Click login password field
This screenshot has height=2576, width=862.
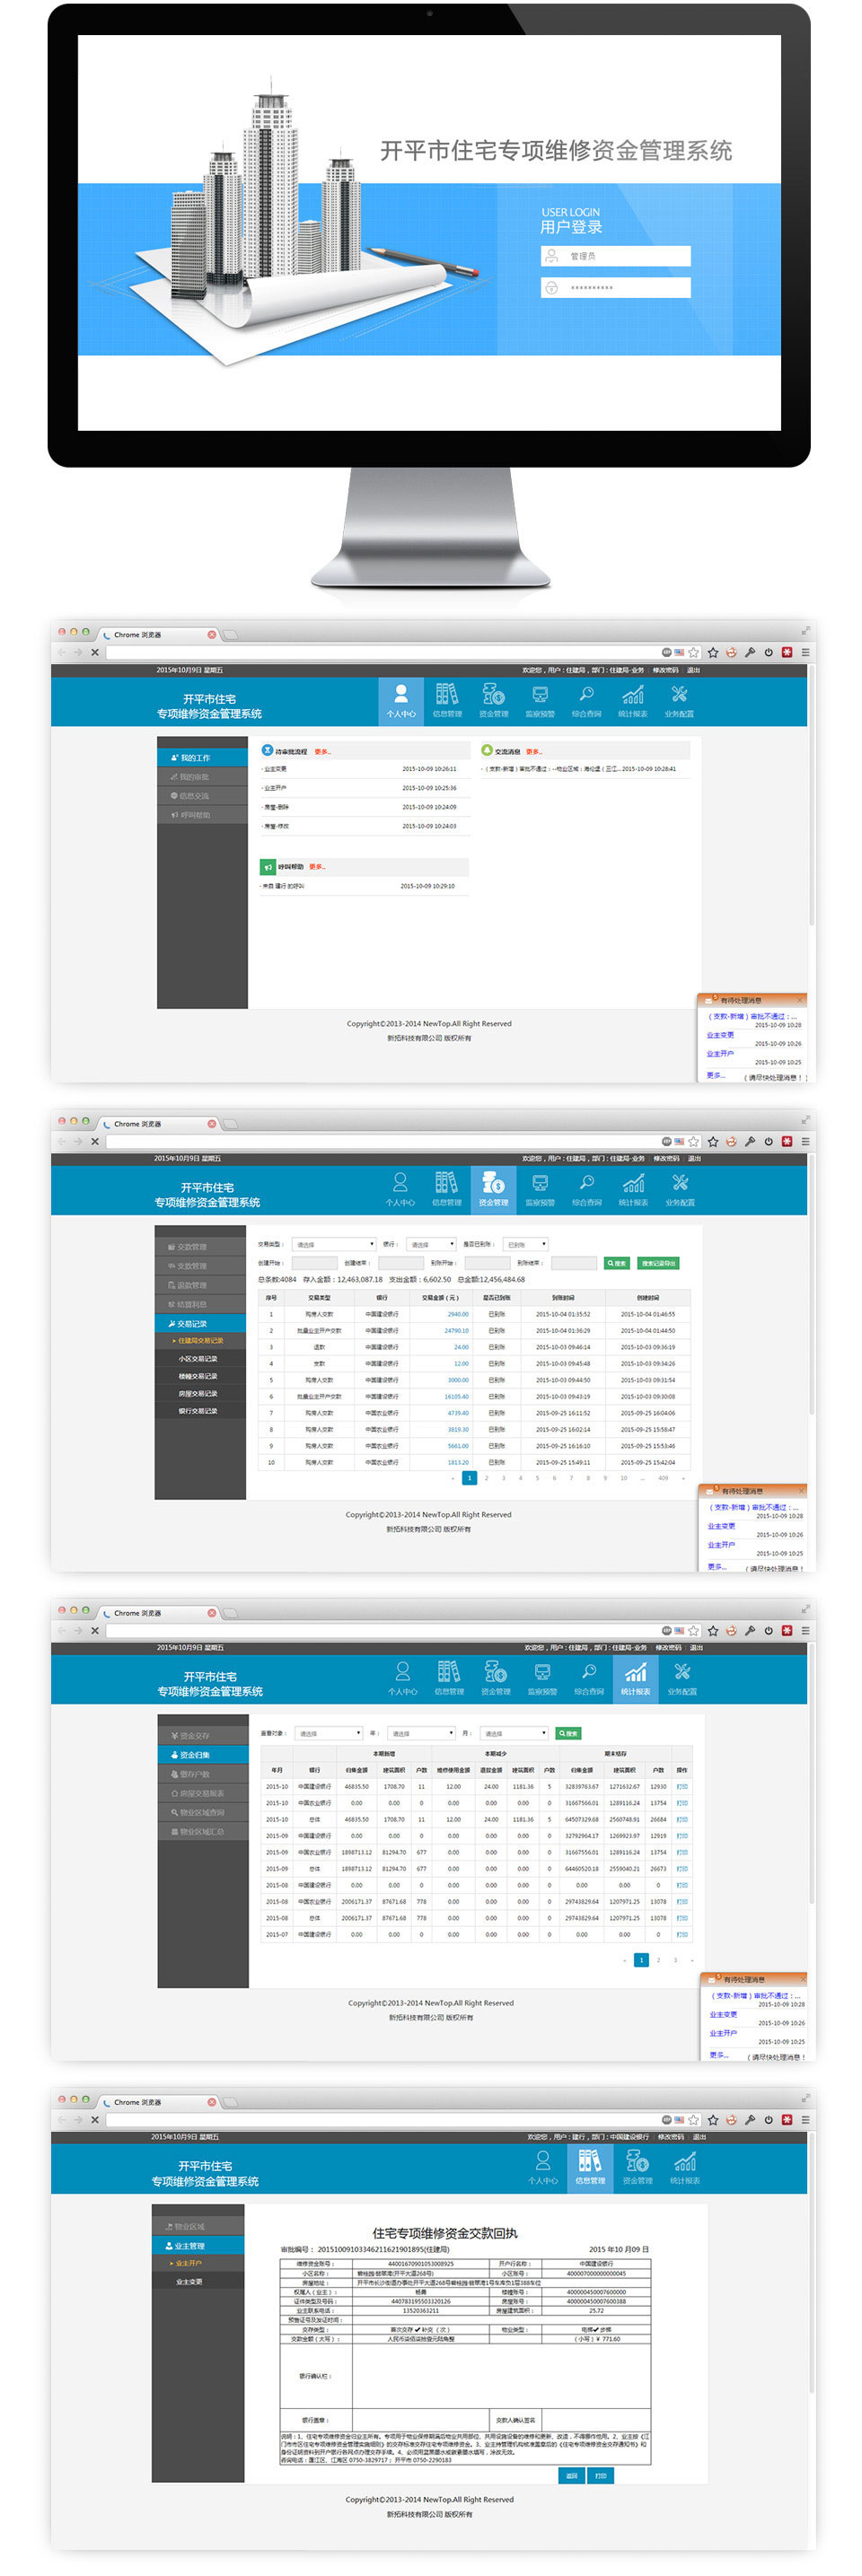pyautogui.click(x=615, y=288)
